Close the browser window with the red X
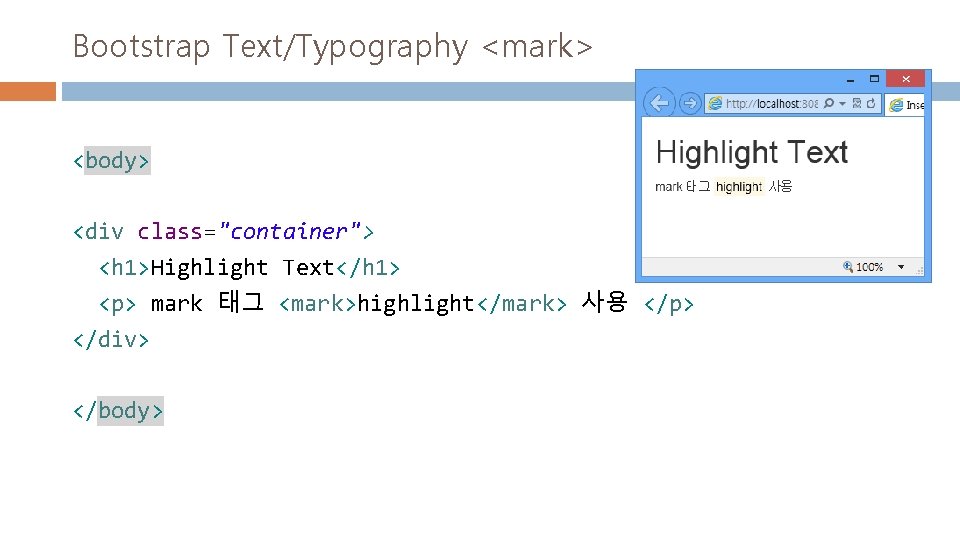Screen dimensions: 960x540 (906, 79)
